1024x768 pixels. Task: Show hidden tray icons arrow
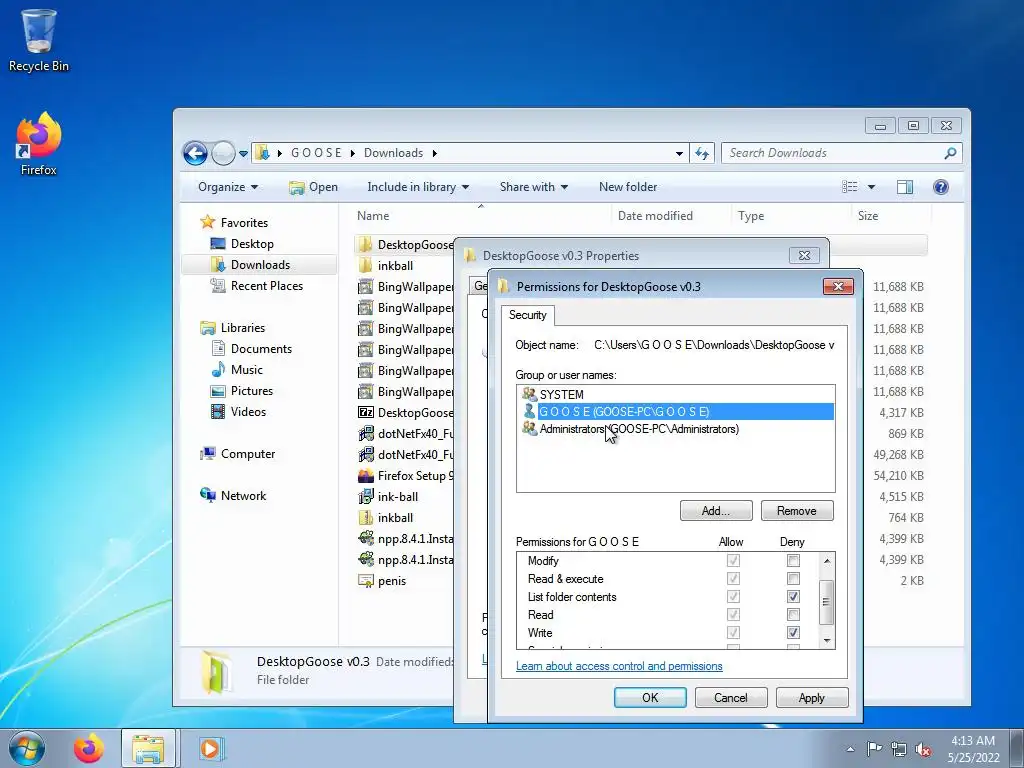pyautogui.click(x=850, y=750)
